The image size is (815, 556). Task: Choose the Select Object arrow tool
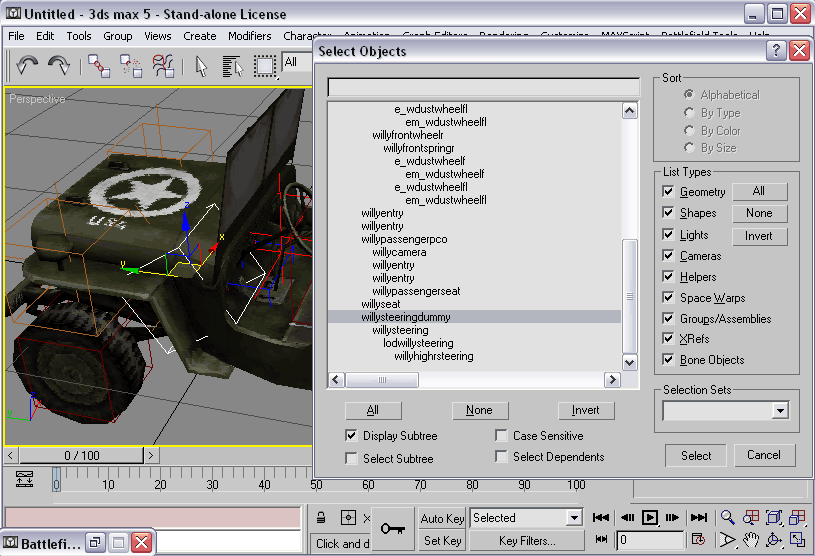201,67
